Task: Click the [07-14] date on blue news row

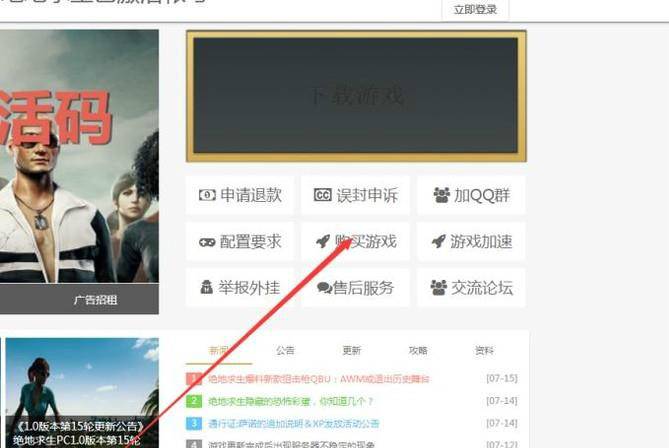Action: 502,423
